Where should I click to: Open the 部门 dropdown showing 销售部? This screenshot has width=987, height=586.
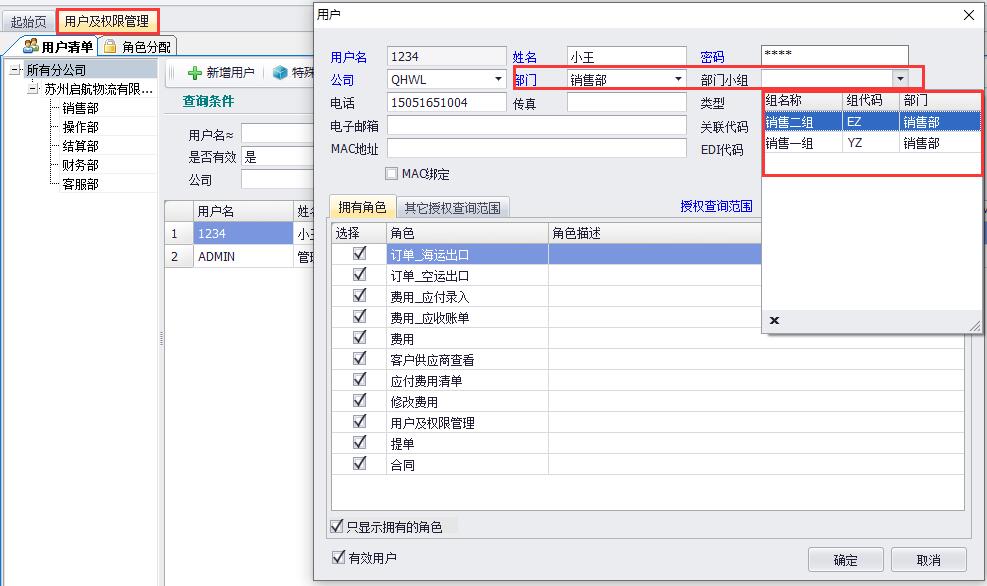[x=678, y=79]
